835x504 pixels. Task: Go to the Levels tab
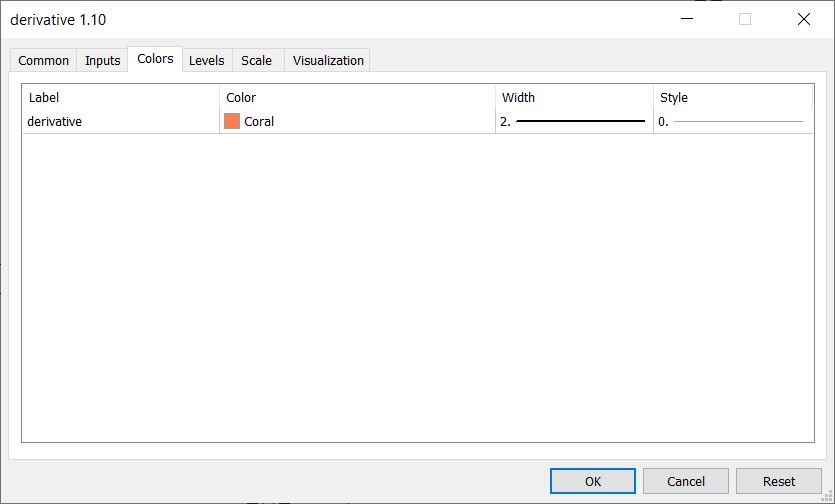pos(207,61)
